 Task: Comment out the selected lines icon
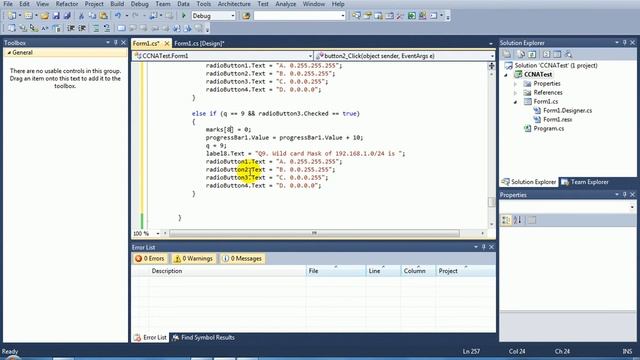point(96,28)
